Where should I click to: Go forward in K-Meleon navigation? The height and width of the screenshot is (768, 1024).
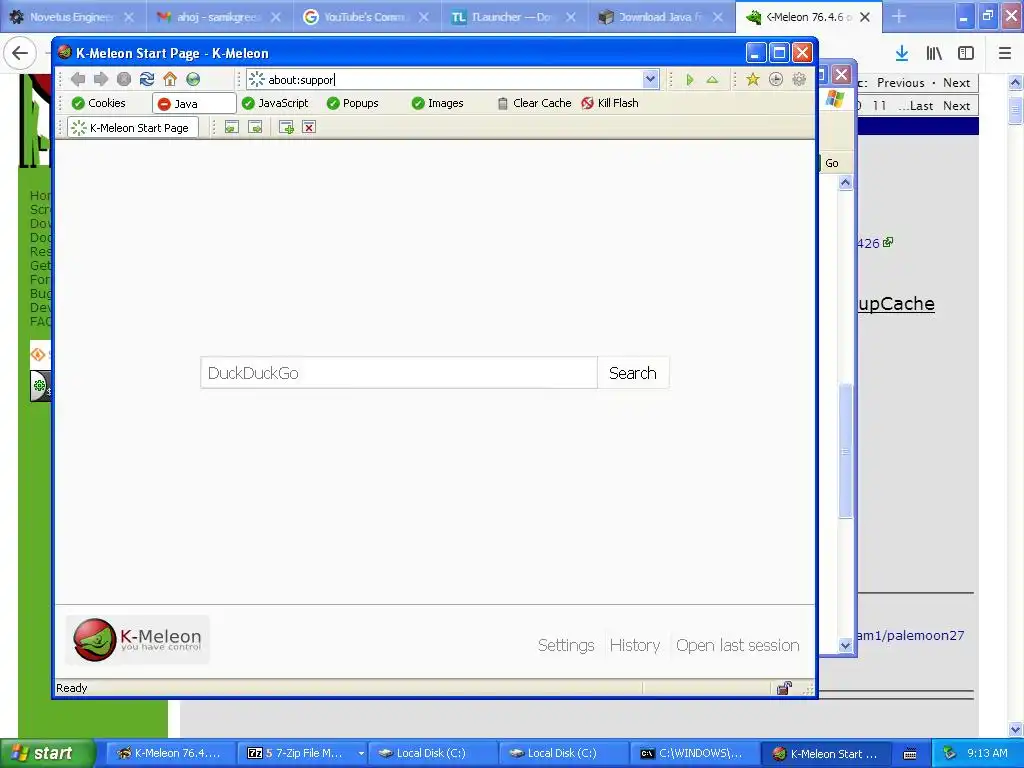point(101,79)
